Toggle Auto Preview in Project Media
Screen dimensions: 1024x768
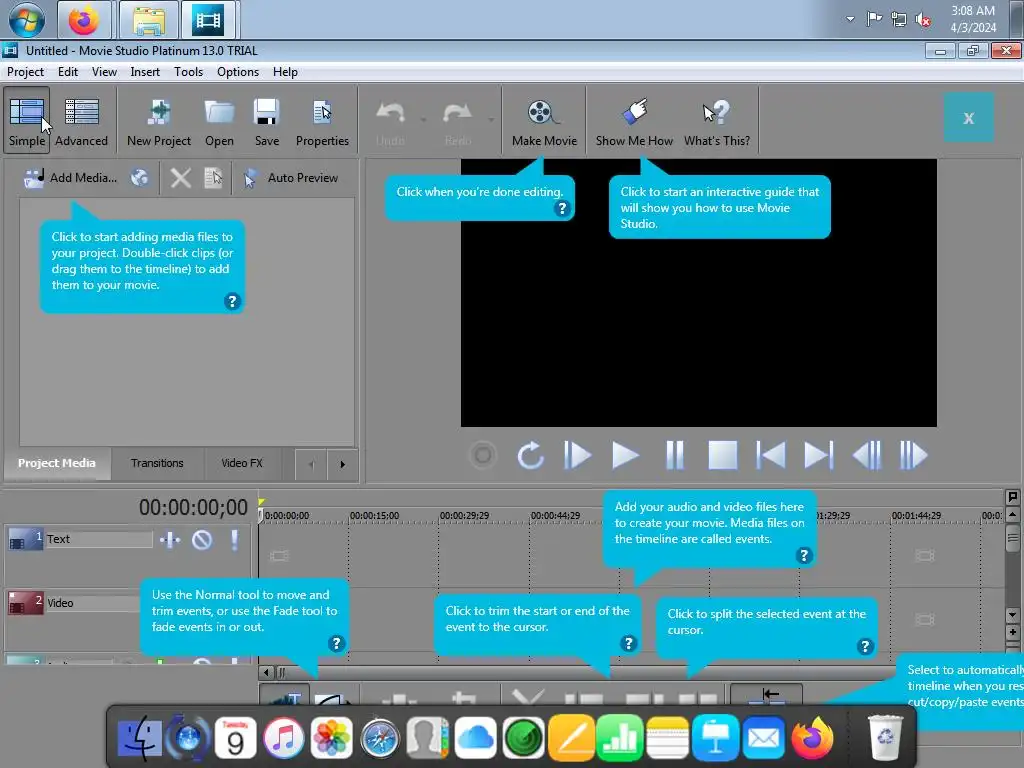click(x=291, y=178)
